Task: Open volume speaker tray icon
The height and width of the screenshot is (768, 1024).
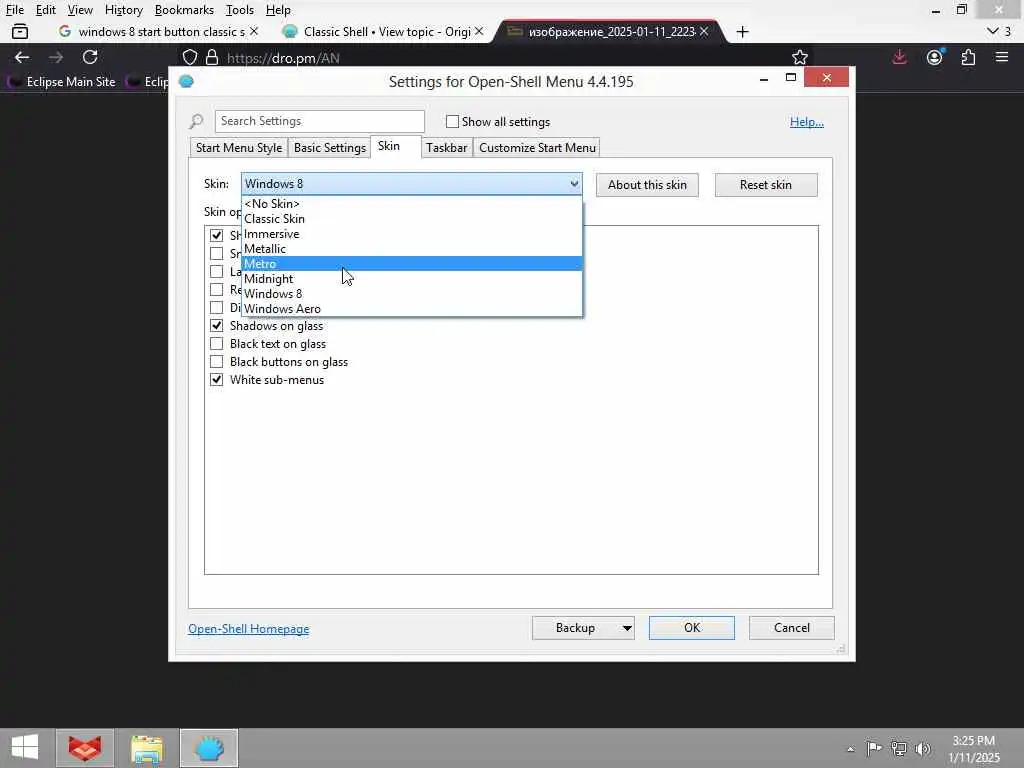Action: (x=923, y=749)
